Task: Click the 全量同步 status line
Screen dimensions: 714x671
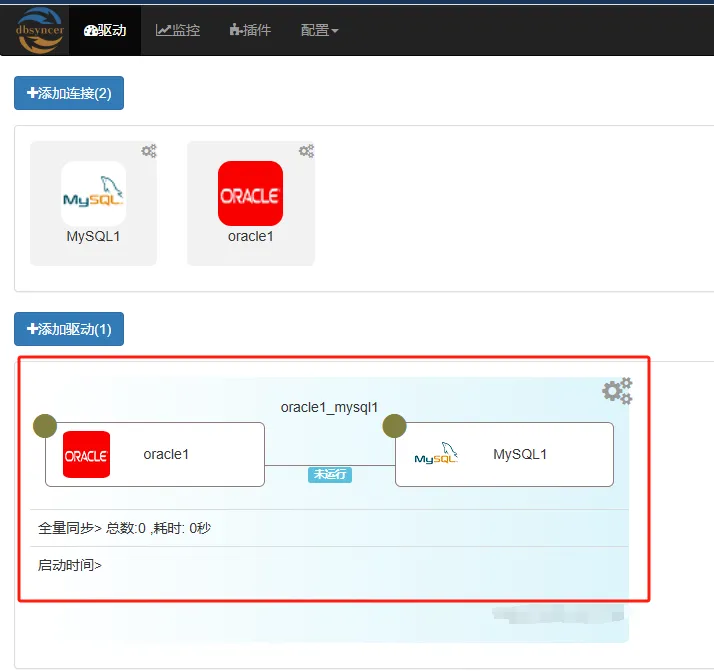Action: pyautogui.click(x=124, y=528)
